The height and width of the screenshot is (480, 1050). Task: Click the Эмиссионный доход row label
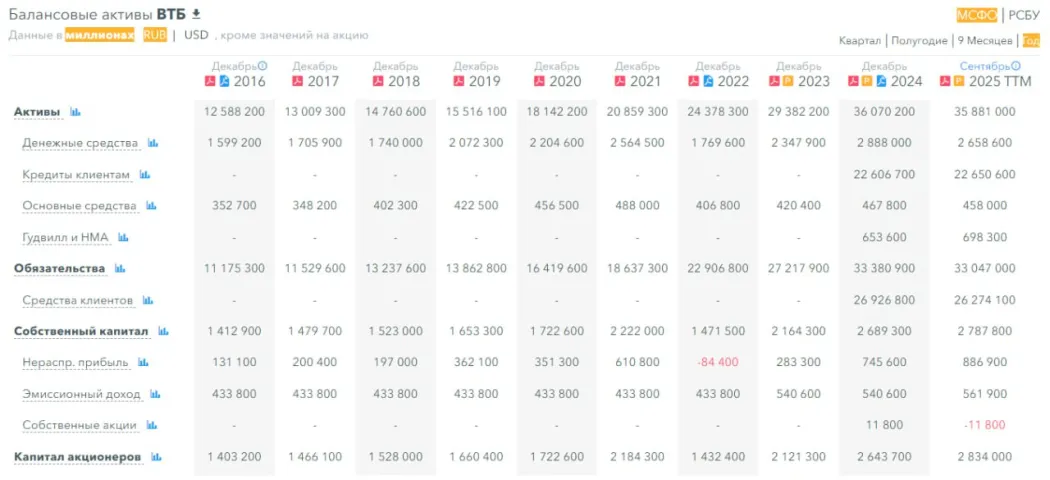[81, 394]
